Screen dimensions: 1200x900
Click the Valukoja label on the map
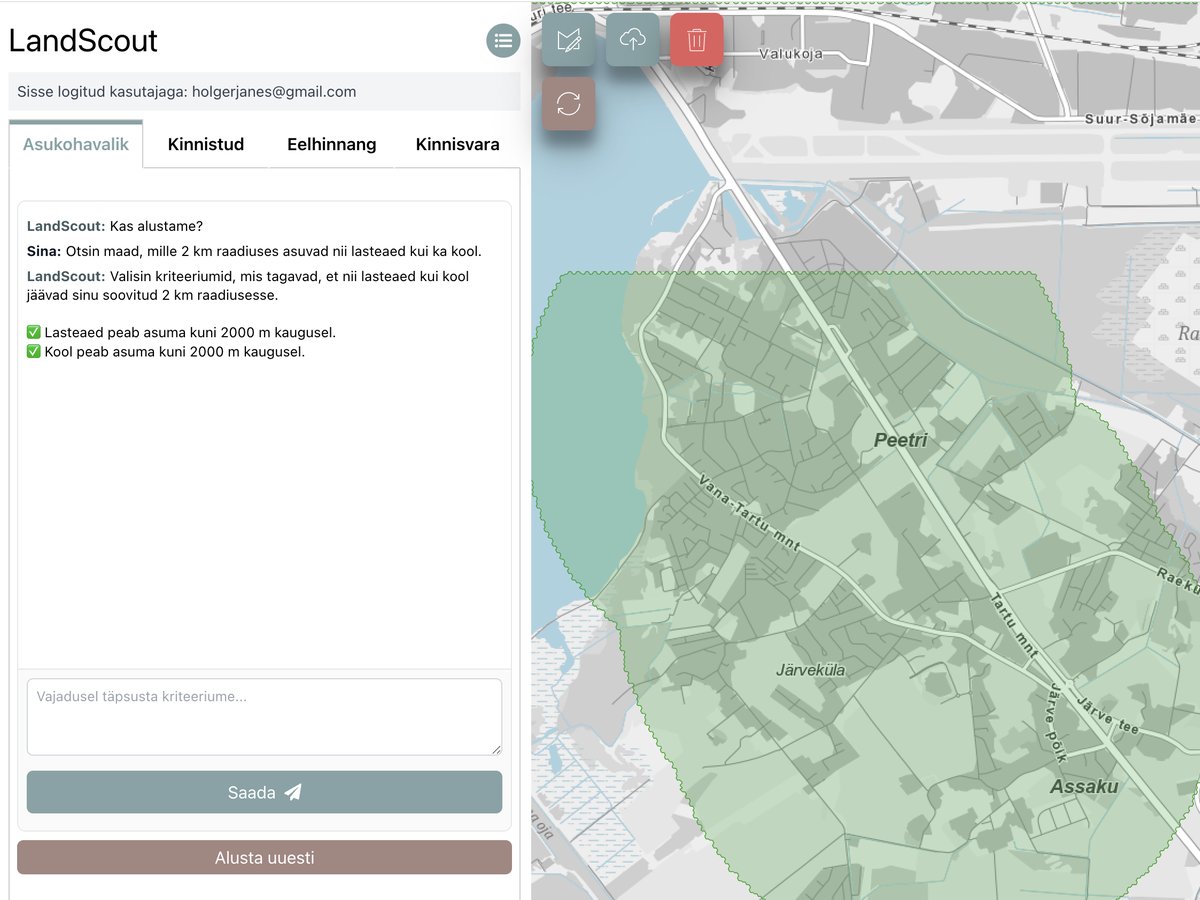tap(791, 54)
